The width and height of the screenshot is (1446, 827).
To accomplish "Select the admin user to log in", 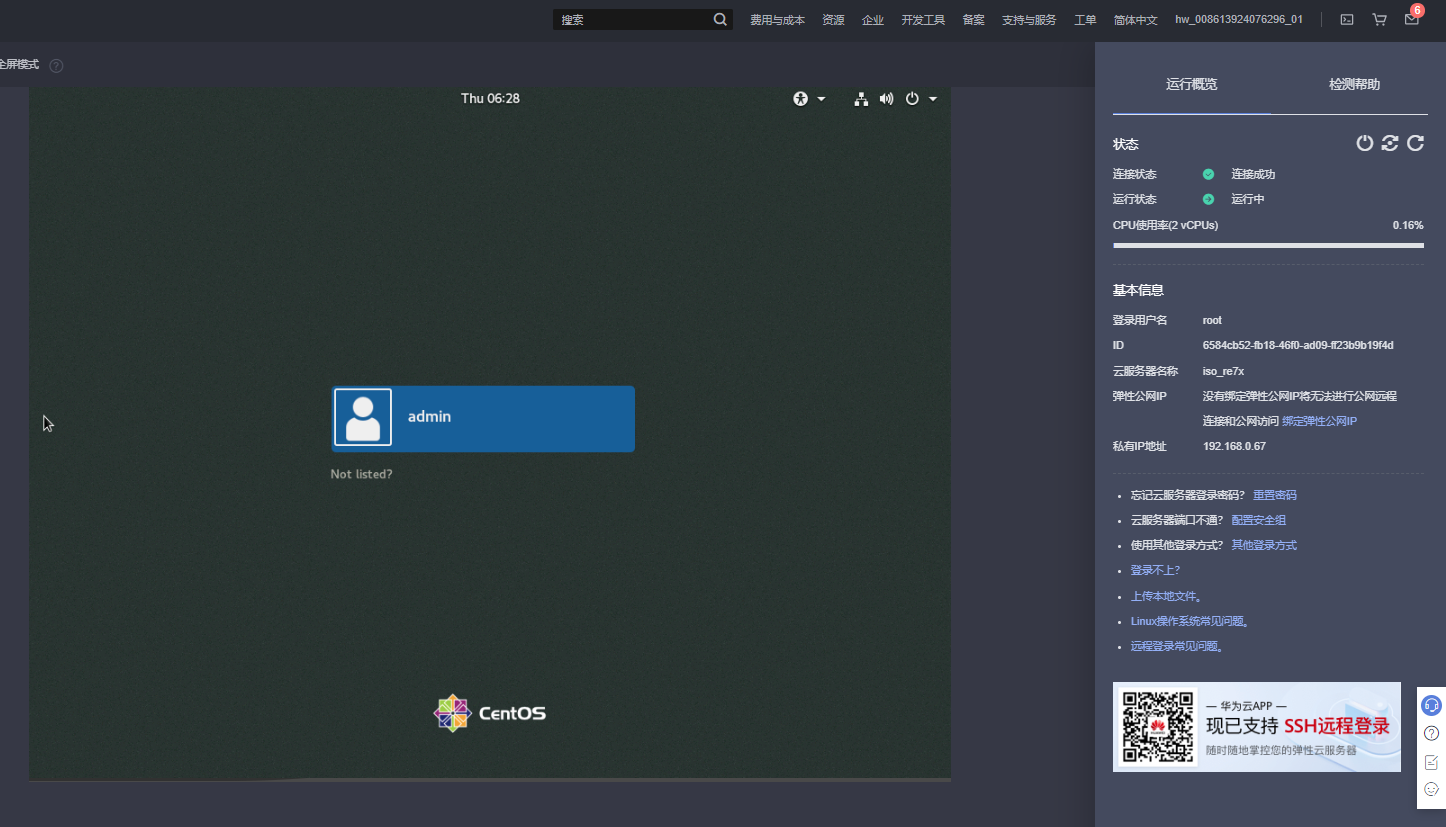I will [483, 418].
